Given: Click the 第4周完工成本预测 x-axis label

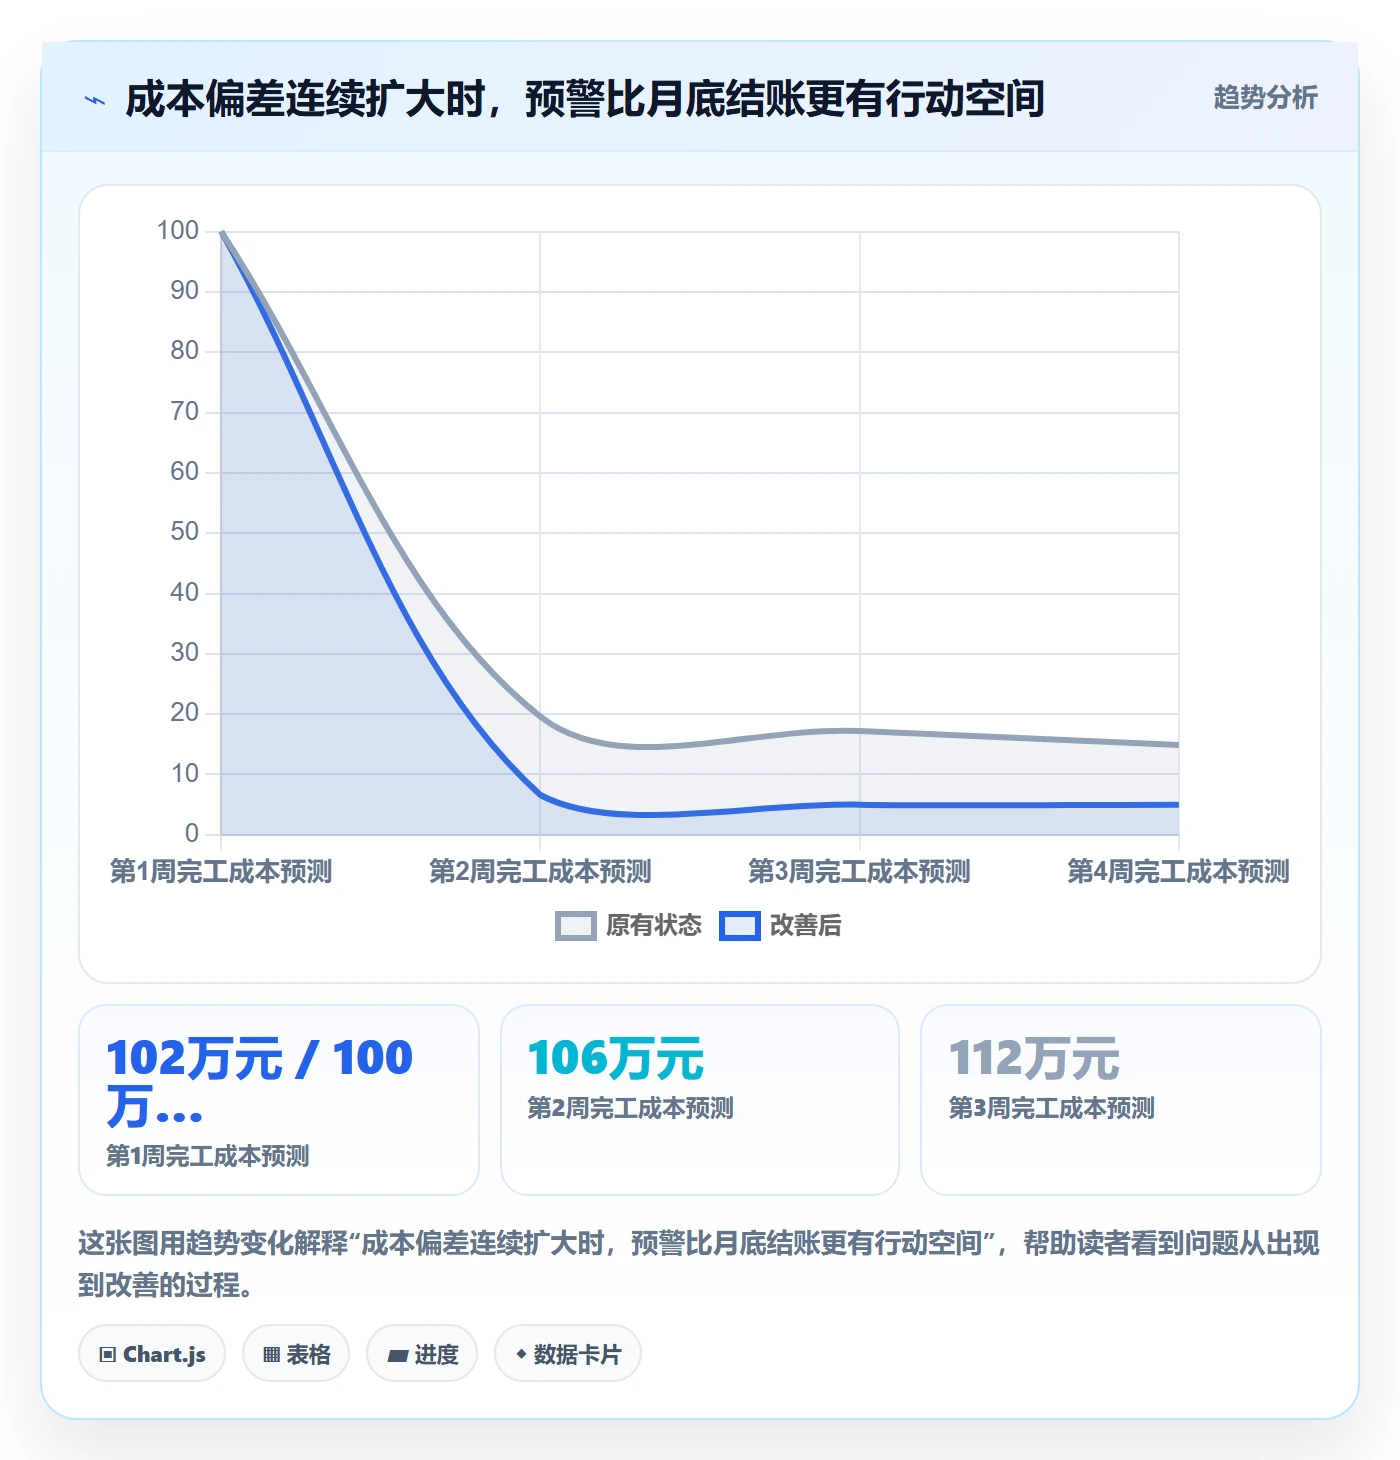Looking at the screenshot, I should pos(1178,872).
